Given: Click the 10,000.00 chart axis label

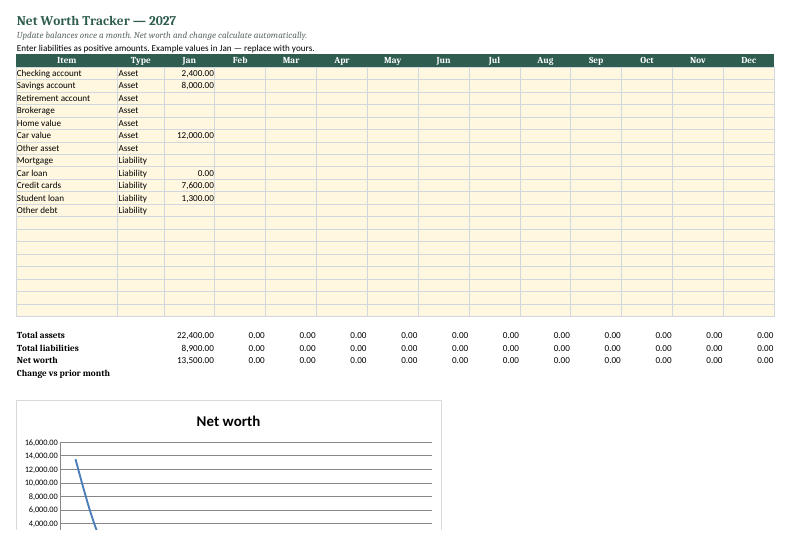Looking at the screenshot, I should click(x=41, y=483).
